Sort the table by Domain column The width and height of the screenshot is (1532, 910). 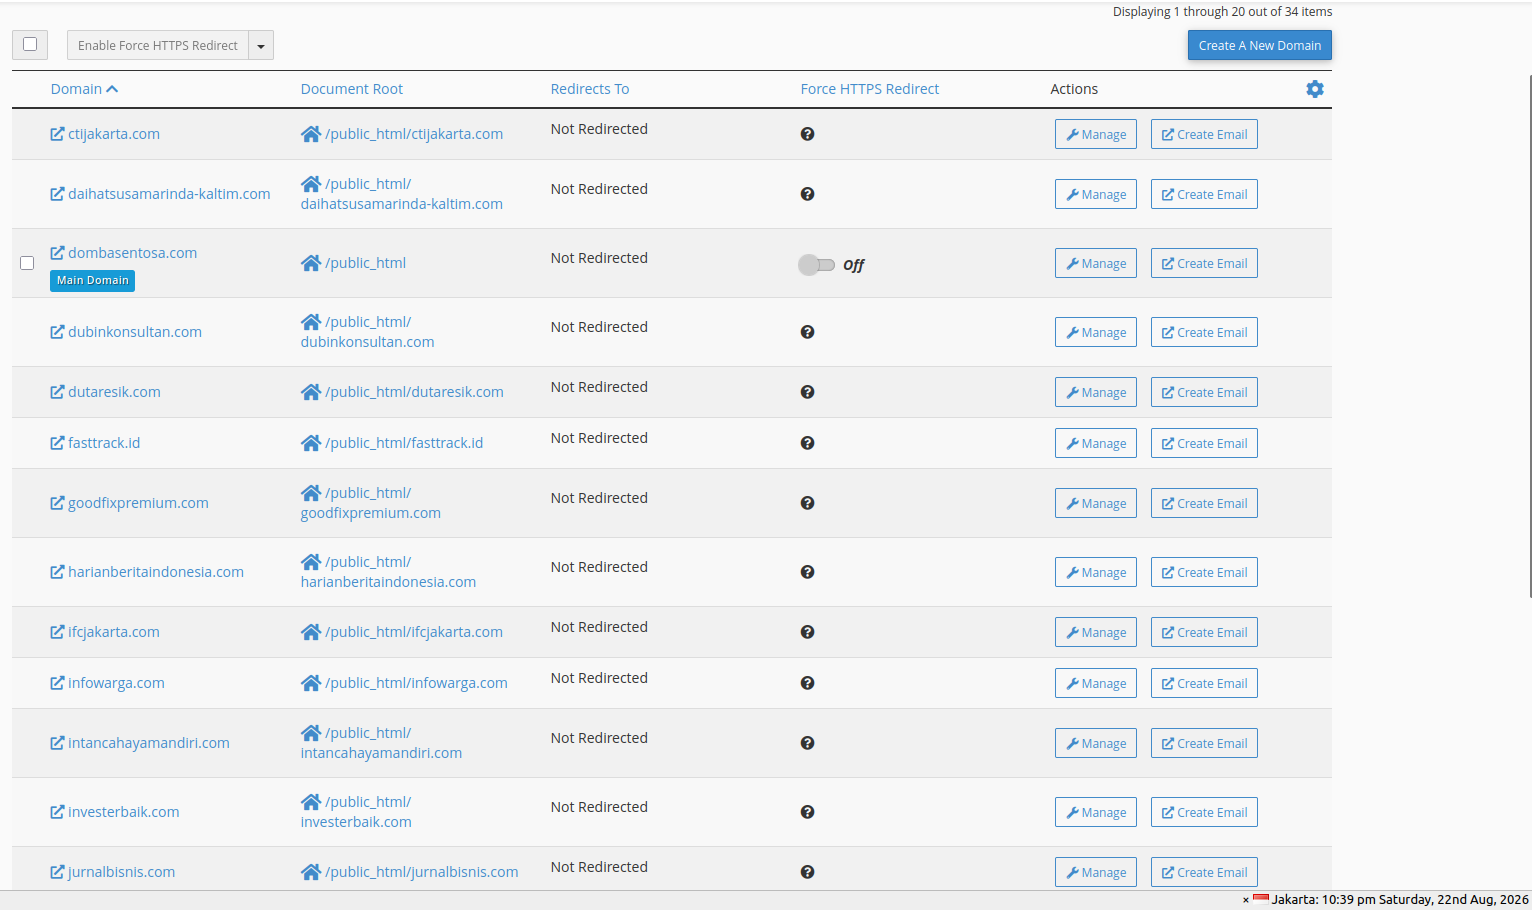tap(84, 89)
